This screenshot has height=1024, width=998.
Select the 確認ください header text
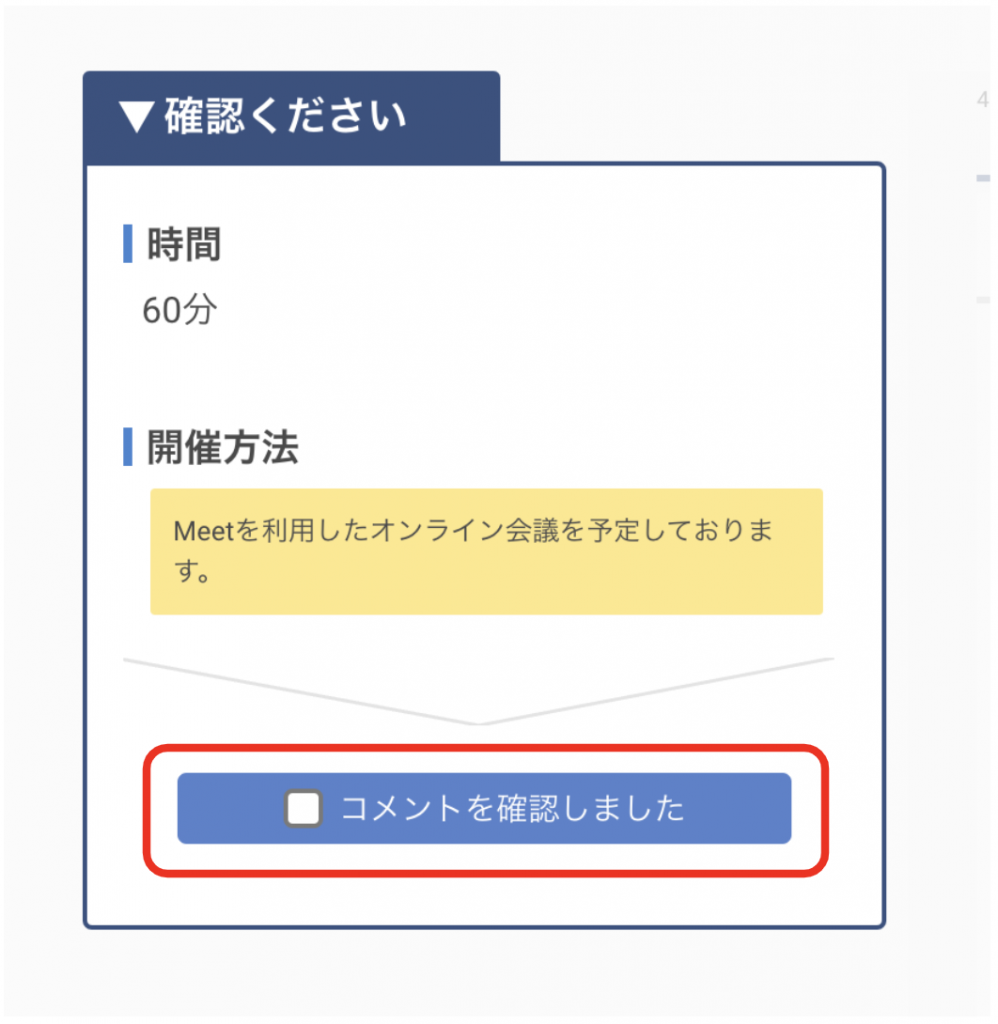coord(285,117)
